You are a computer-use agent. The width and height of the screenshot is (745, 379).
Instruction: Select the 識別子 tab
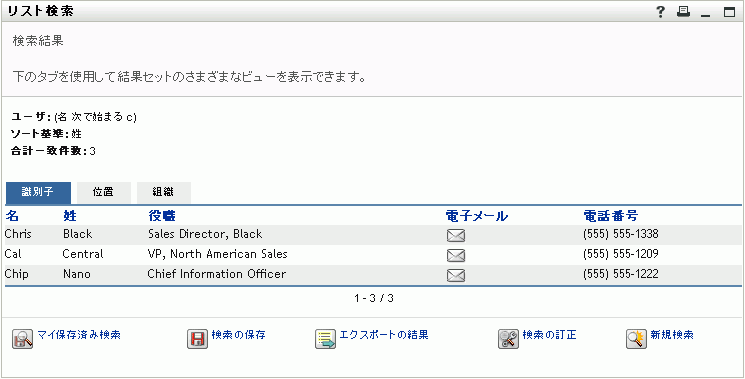38,192
